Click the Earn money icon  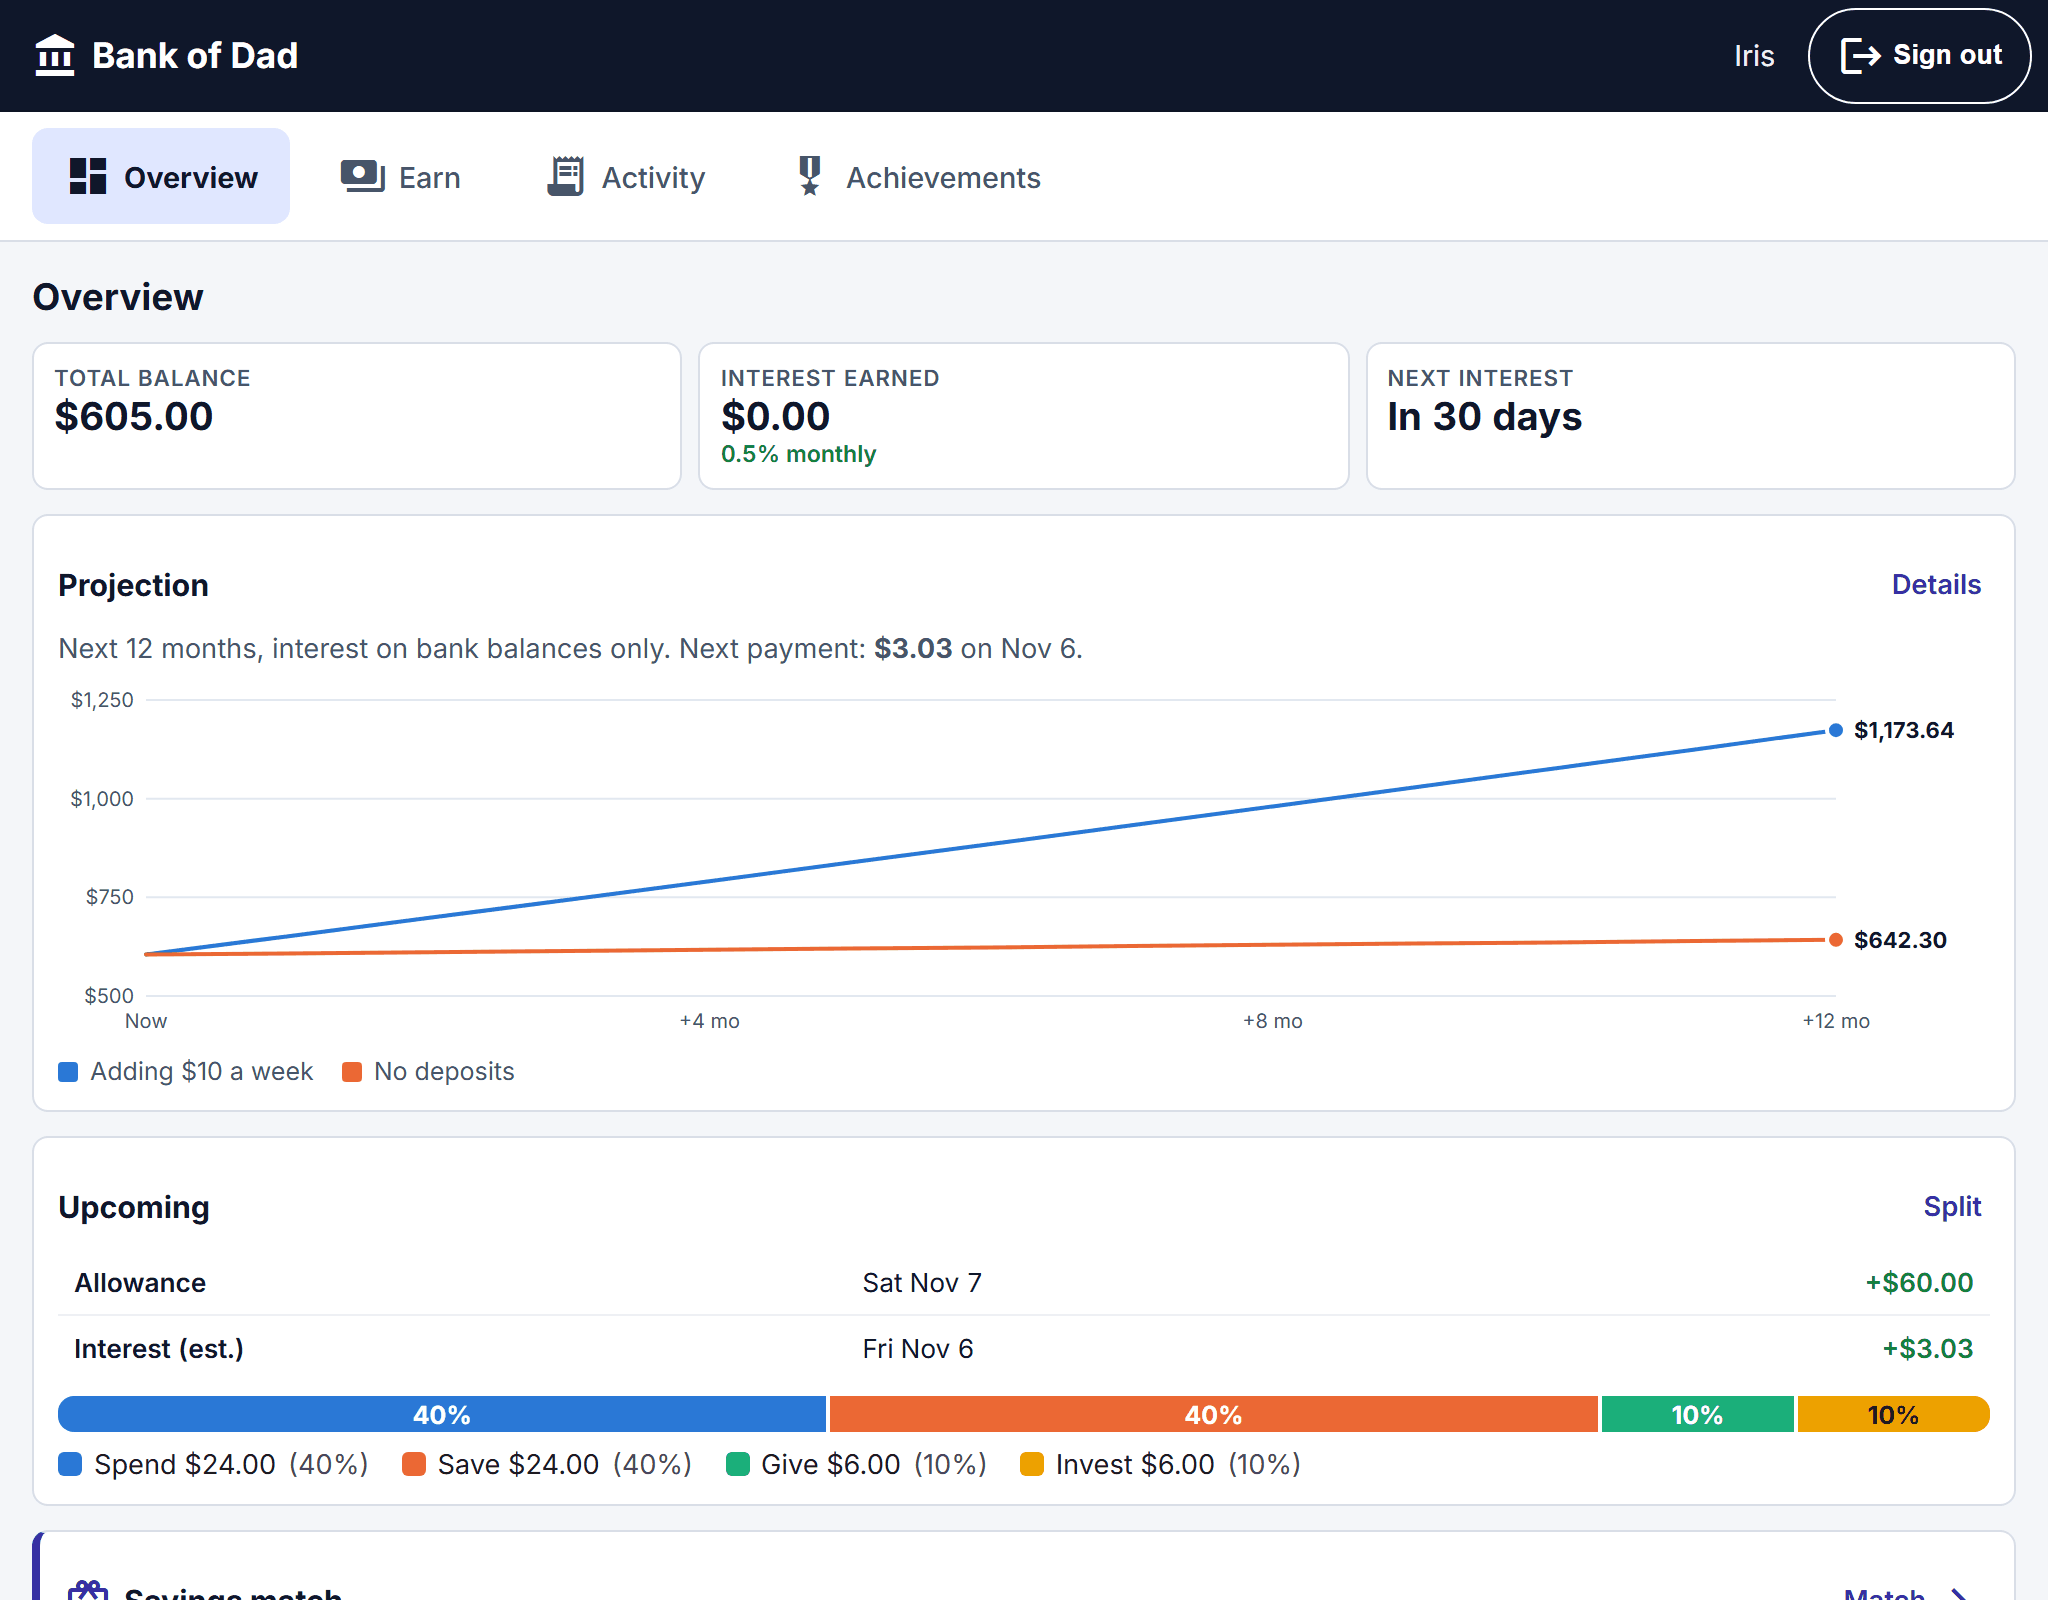click(x=362, y=176)
